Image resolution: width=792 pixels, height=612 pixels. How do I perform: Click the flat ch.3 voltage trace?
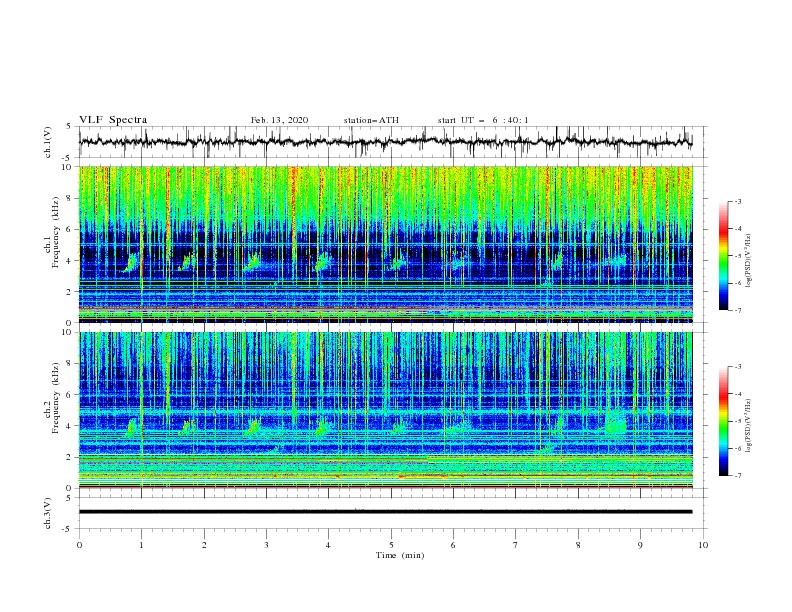(385, 512)
